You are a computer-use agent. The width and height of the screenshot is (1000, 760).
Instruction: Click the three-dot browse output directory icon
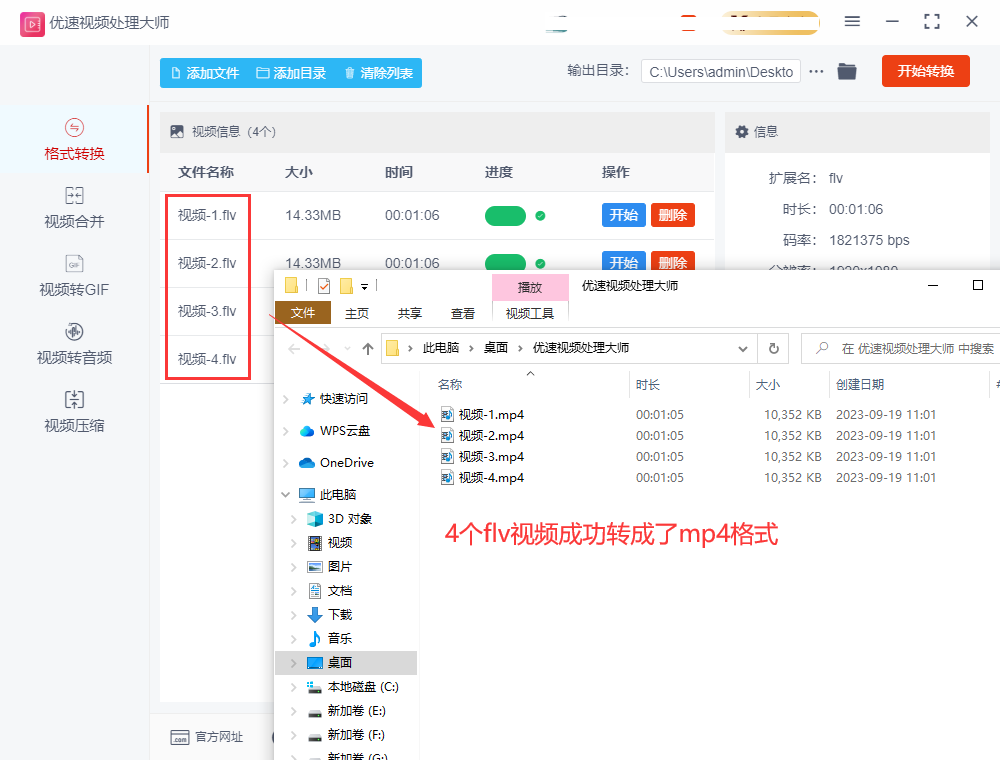pyautogui.click(x=816, y=71)
